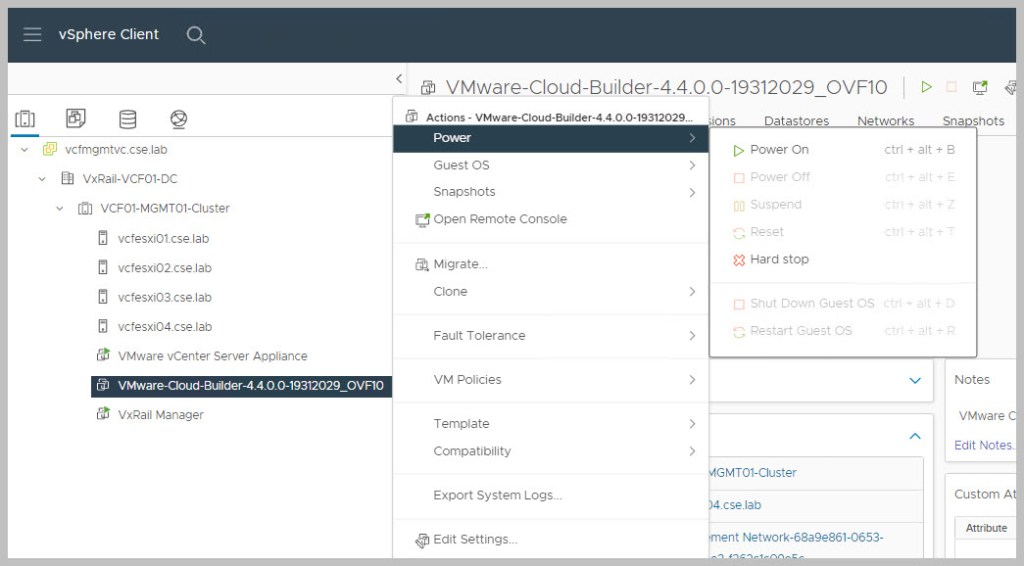Collapse the VCF01-MGMT01-Cluster node

pos(60,209)
